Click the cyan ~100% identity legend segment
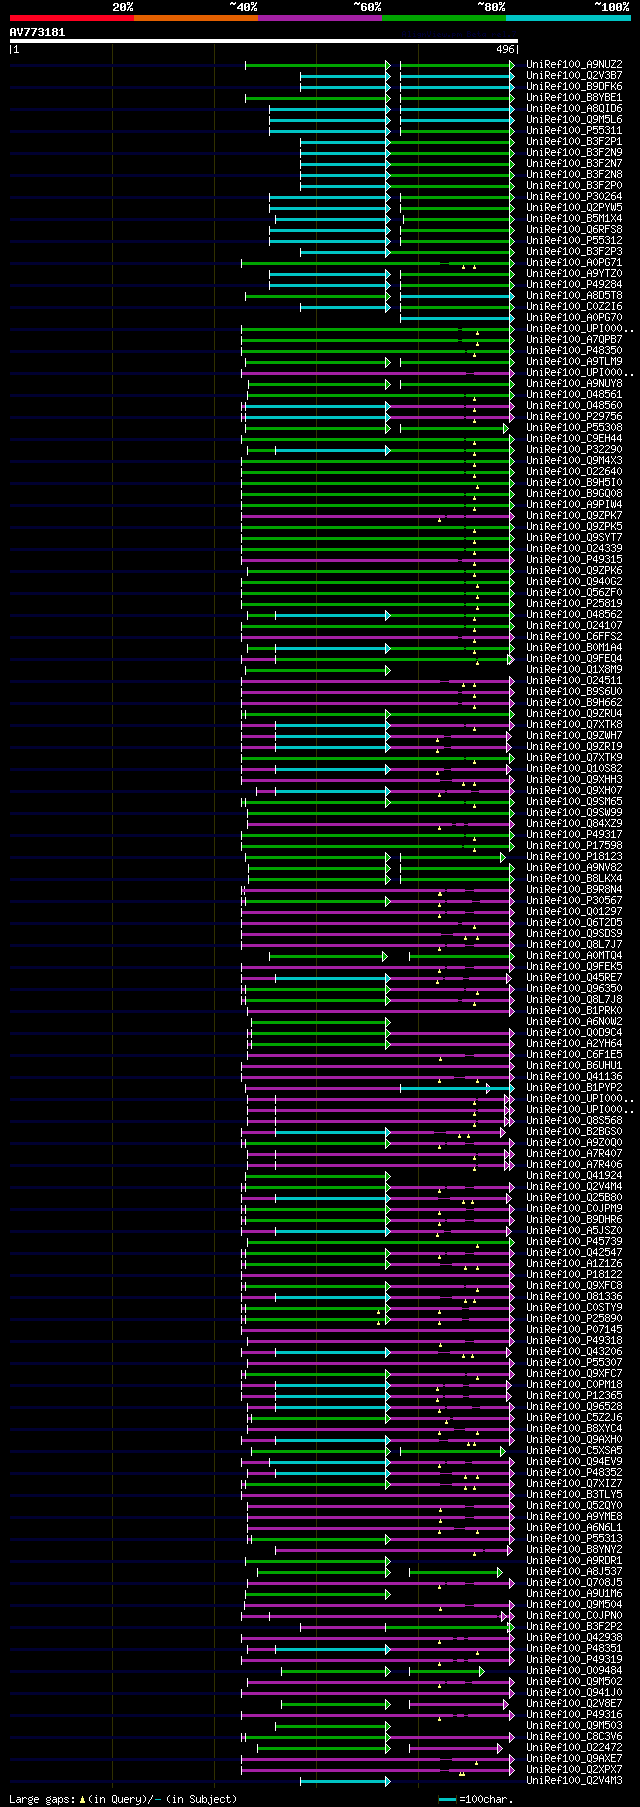This screenshot has width=640, height=1807. pyautogui.click(x=568, y=18)
